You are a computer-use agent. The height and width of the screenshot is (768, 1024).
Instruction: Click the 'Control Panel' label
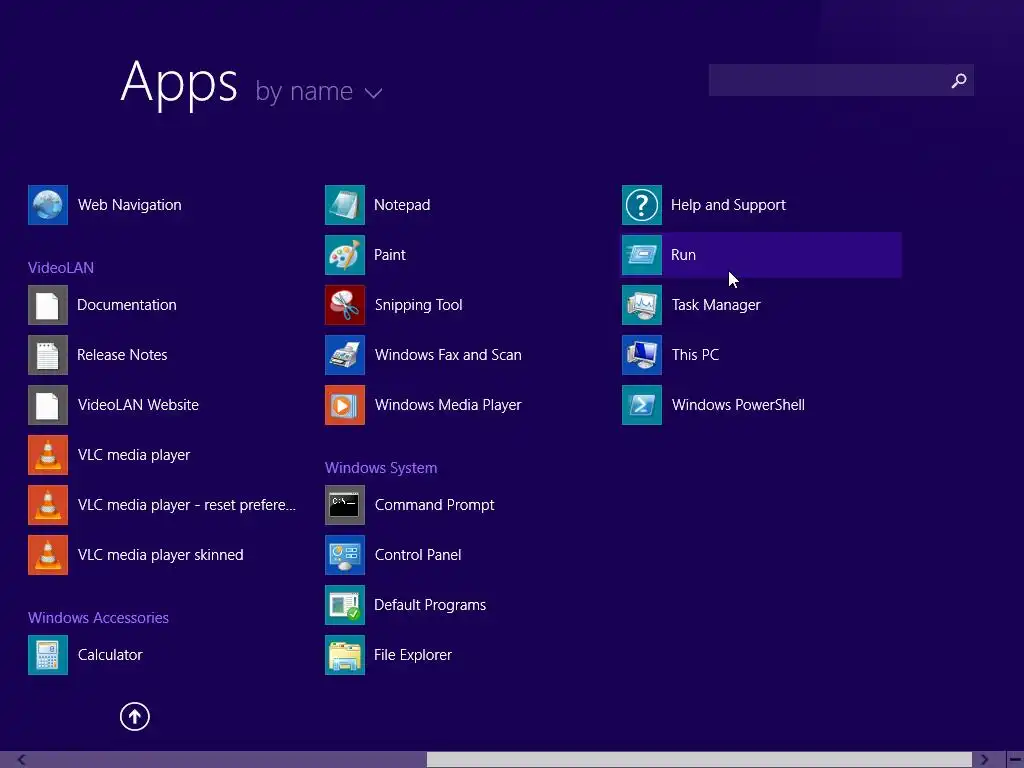[x=418, y=555]
